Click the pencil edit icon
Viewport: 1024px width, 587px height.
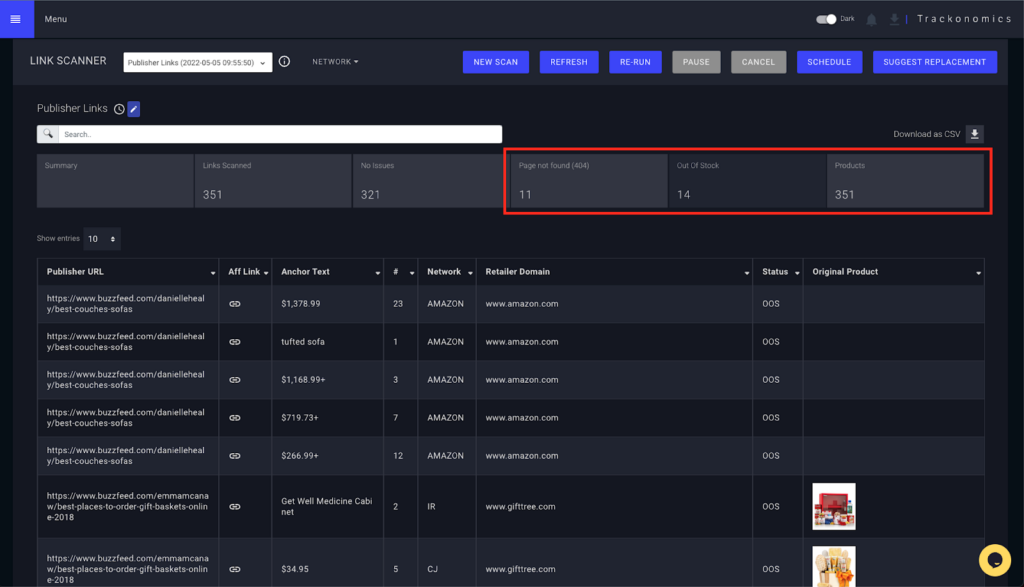134,109
